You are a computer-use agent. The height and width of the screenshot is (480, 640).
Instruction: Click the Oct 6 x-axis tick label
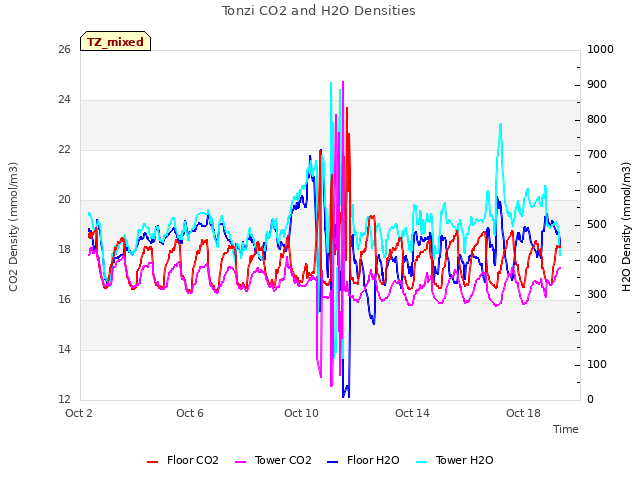[190, 413]
